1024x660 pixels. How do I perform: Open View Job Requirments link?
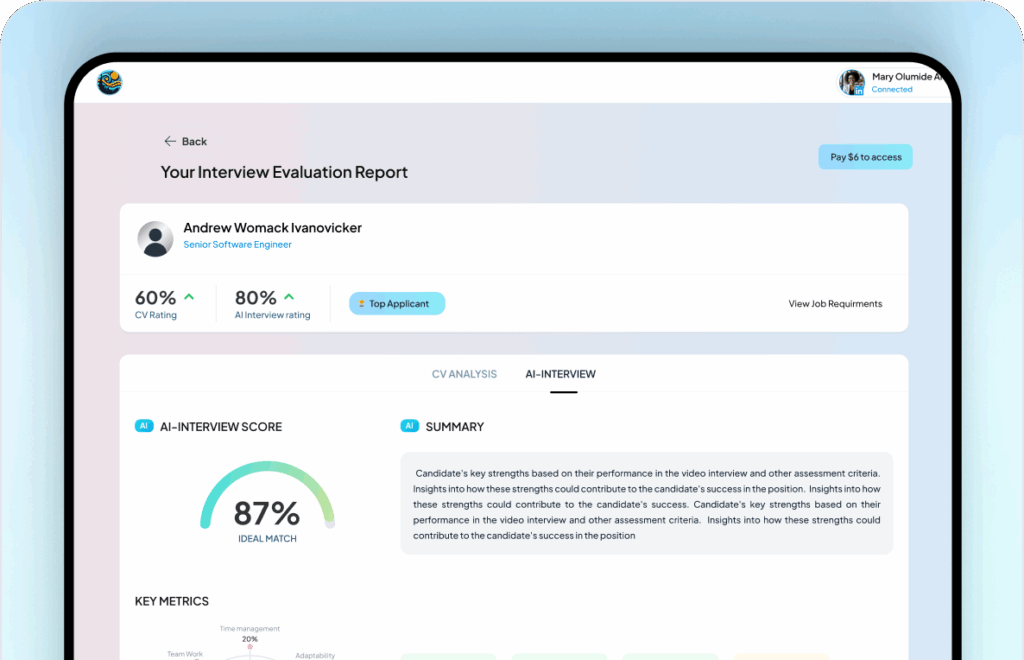835,304
